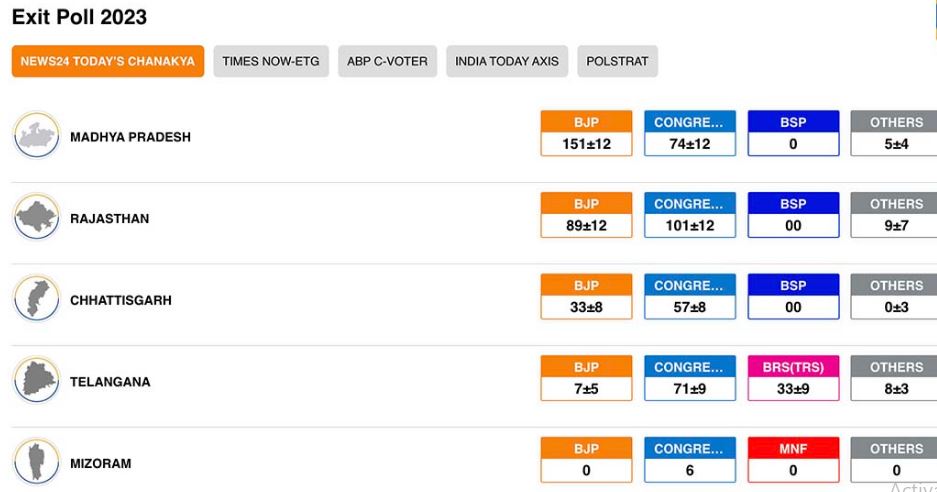Switch to India Today Axis tab
937x492 pixels.
507,61
